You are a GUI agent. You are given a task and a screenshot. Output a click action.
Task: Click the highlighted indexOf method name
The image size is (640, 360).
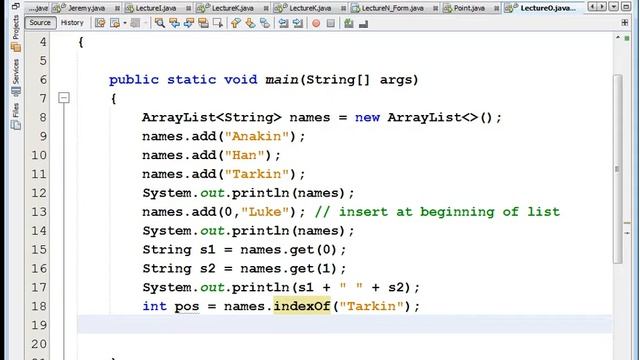coord(302,306)
